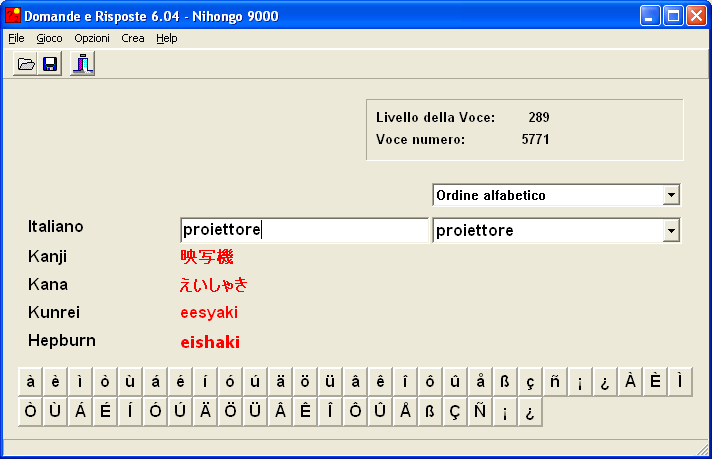712x459 pixels.
Task: Click the open folder toolbar icon
Action: (x=25, y=64)
